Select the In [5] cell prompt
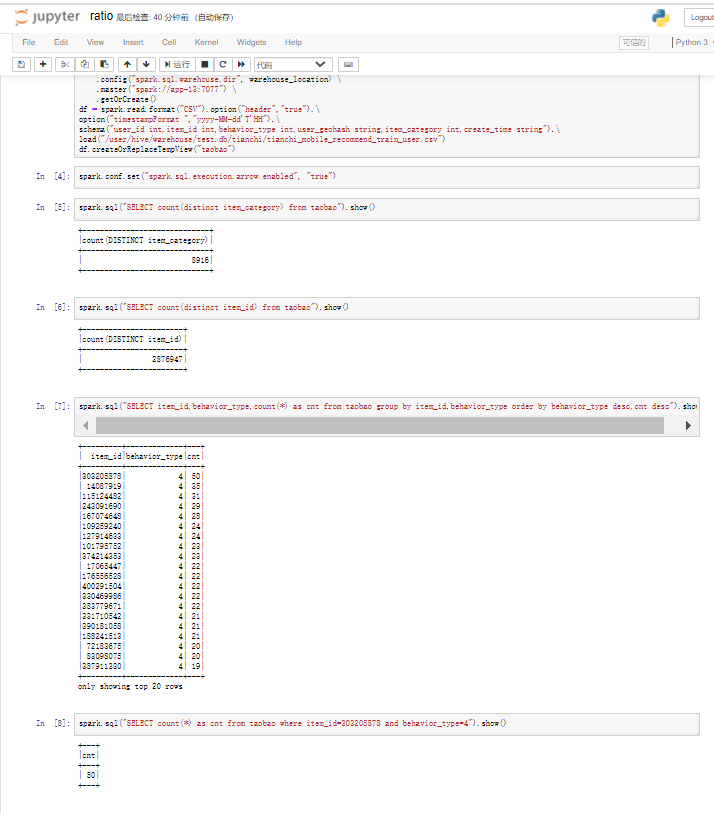Viewport: 714px width, 813px height. pos(53,207)
